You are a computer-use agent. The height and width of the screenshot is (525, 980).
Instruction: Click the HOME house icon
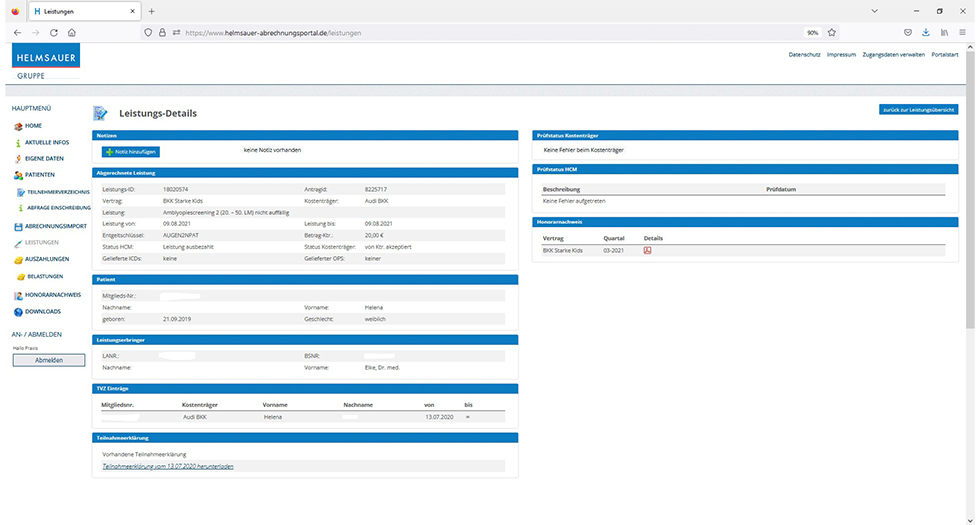coord(18,126)
